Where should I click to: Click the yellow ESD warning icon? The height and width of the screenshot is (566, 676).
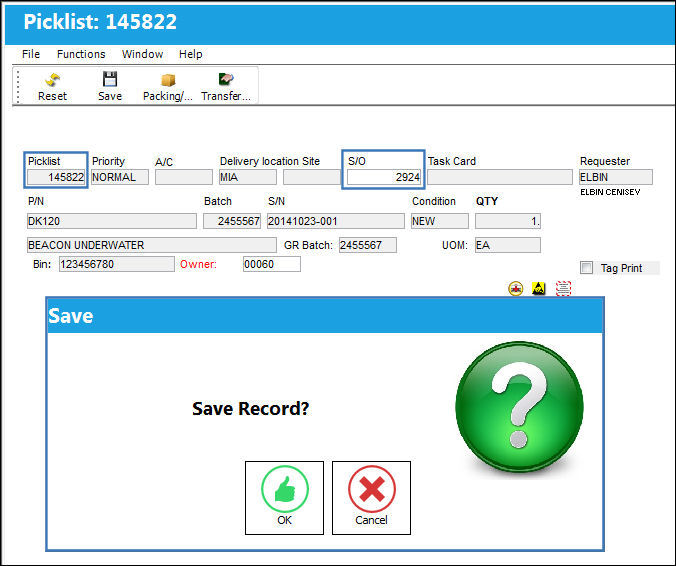pos(538,288)
